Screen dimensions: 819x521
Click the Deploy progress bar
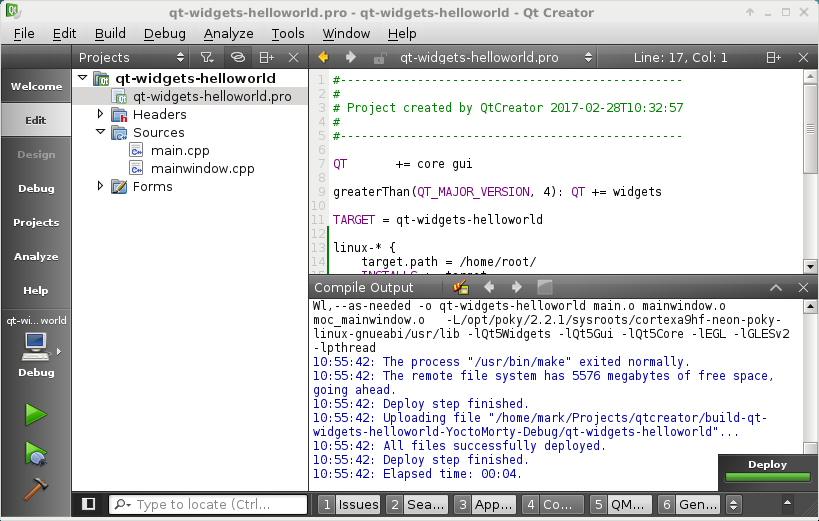click(767, 477)
